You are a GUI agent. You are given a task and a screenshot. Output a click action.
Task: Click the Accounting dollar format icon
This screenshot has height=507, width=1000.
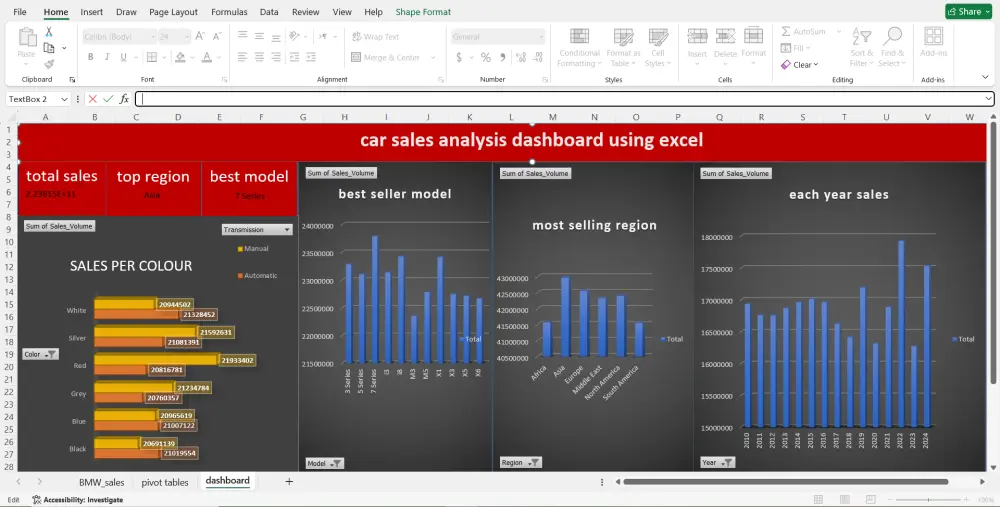459,57
